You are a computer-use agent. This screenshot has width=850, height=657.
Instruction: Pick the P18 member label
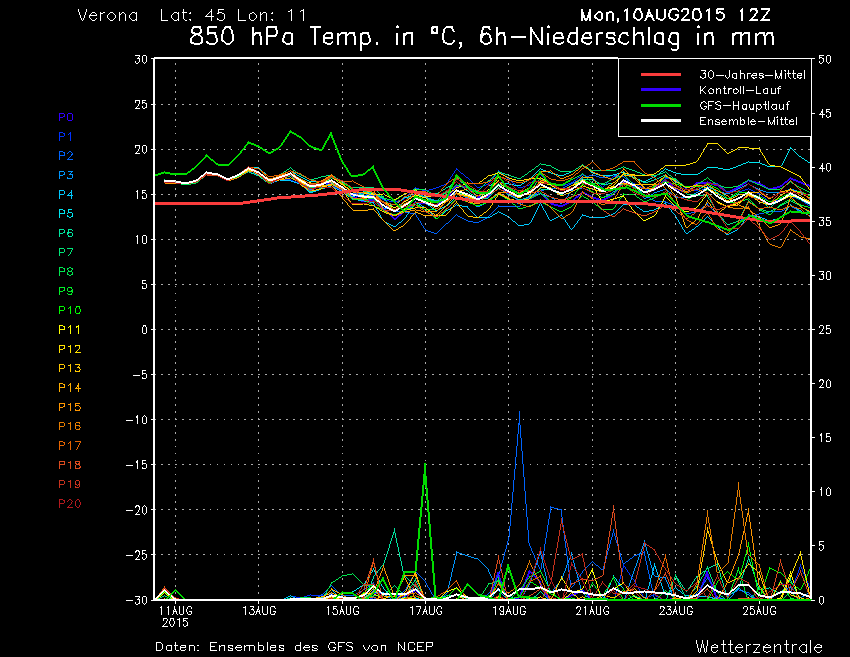point(69,465)
